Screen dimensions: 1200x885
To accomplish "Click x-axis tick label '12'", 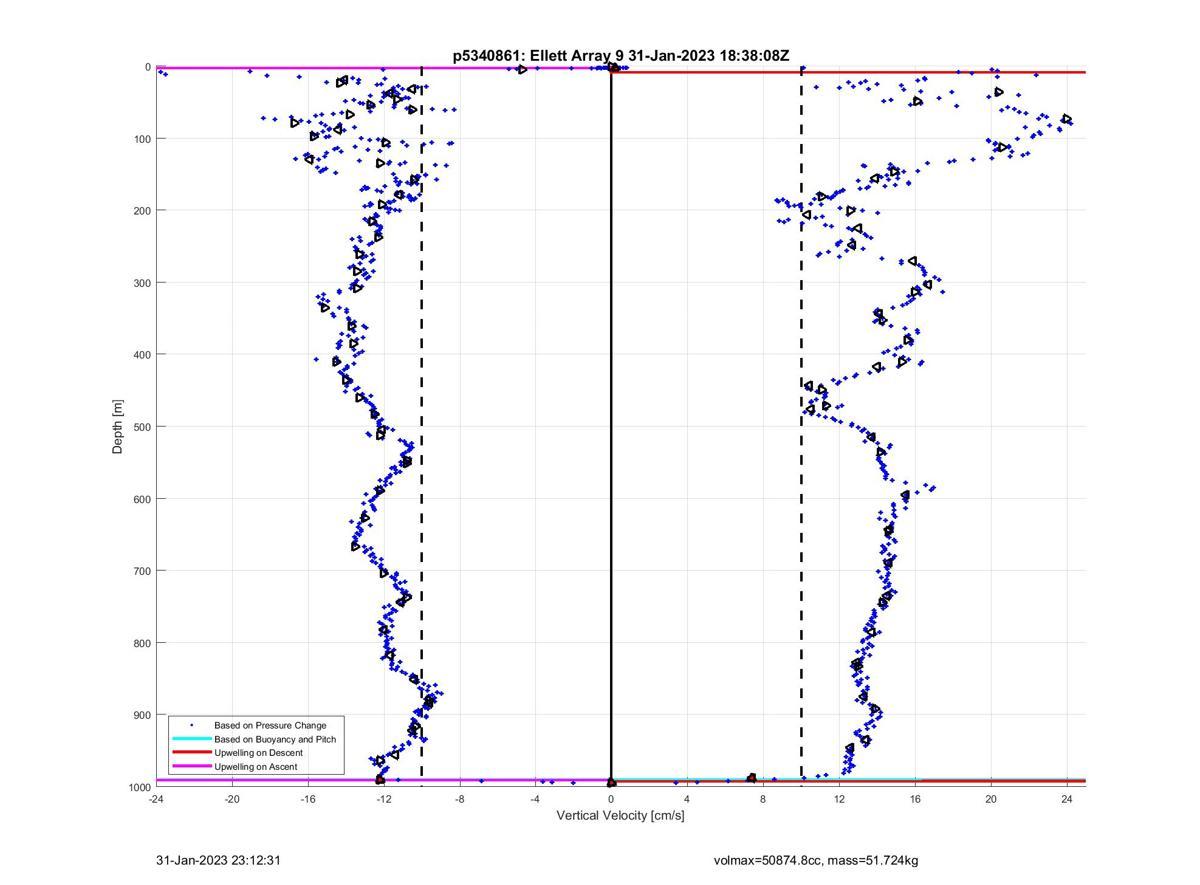I will click(839, 799).
